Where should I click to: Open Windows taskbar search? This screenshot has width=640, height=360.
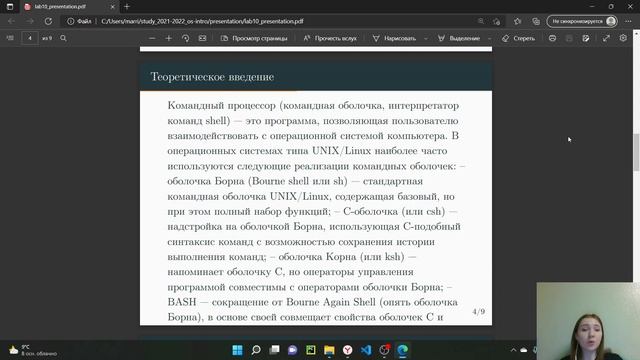pos(256,350)
